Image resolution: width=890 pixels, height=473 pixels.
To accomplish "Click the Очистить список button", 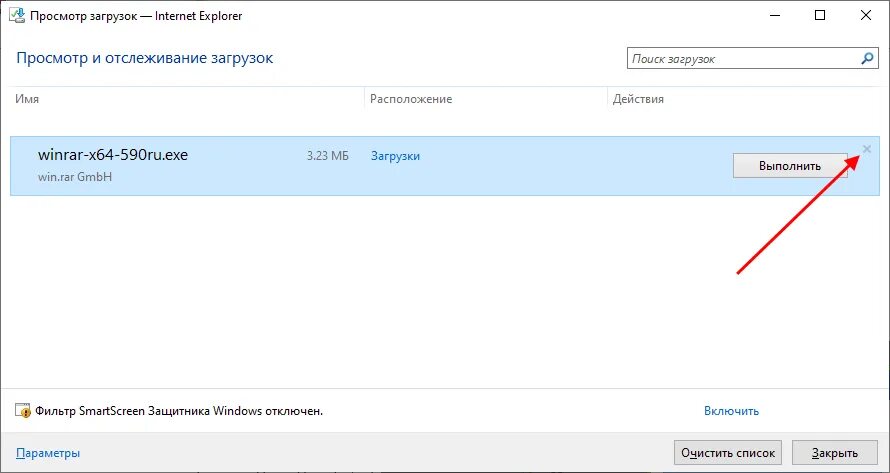I will [x=728, y=453].
